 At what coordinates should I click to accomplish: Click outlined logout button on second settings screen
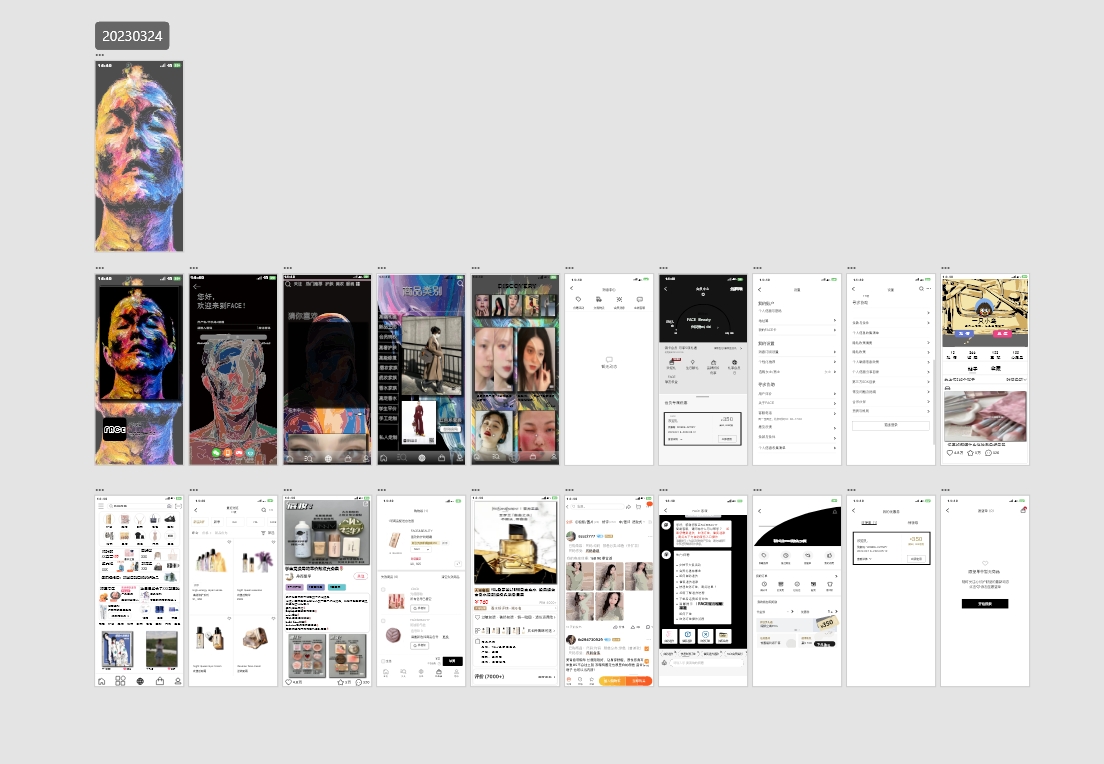point(891,425)
